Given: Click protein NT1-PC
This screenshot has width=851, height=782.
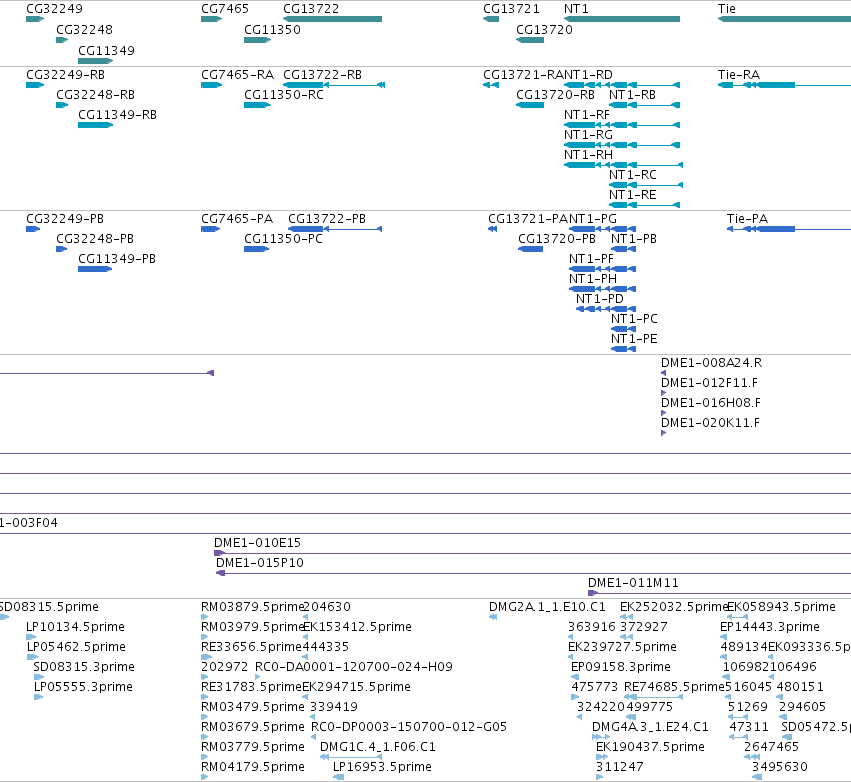Looking at the screenshot, I should tap(634, 319).
